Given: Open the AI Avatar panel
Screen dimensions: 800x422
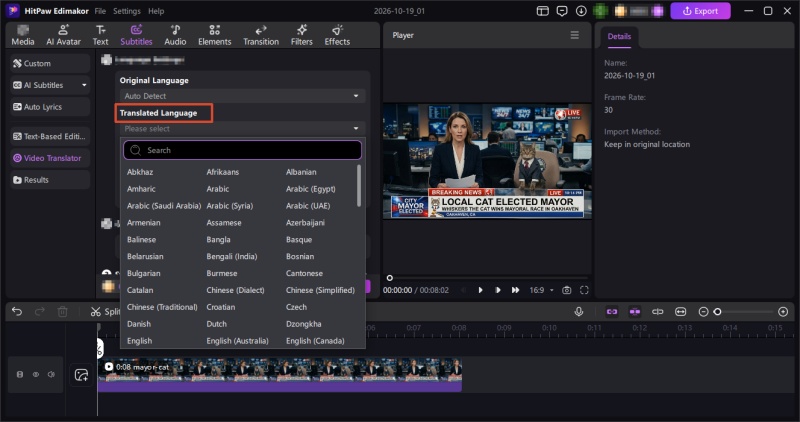Looking at the screenshot, I should click(63, 35).
